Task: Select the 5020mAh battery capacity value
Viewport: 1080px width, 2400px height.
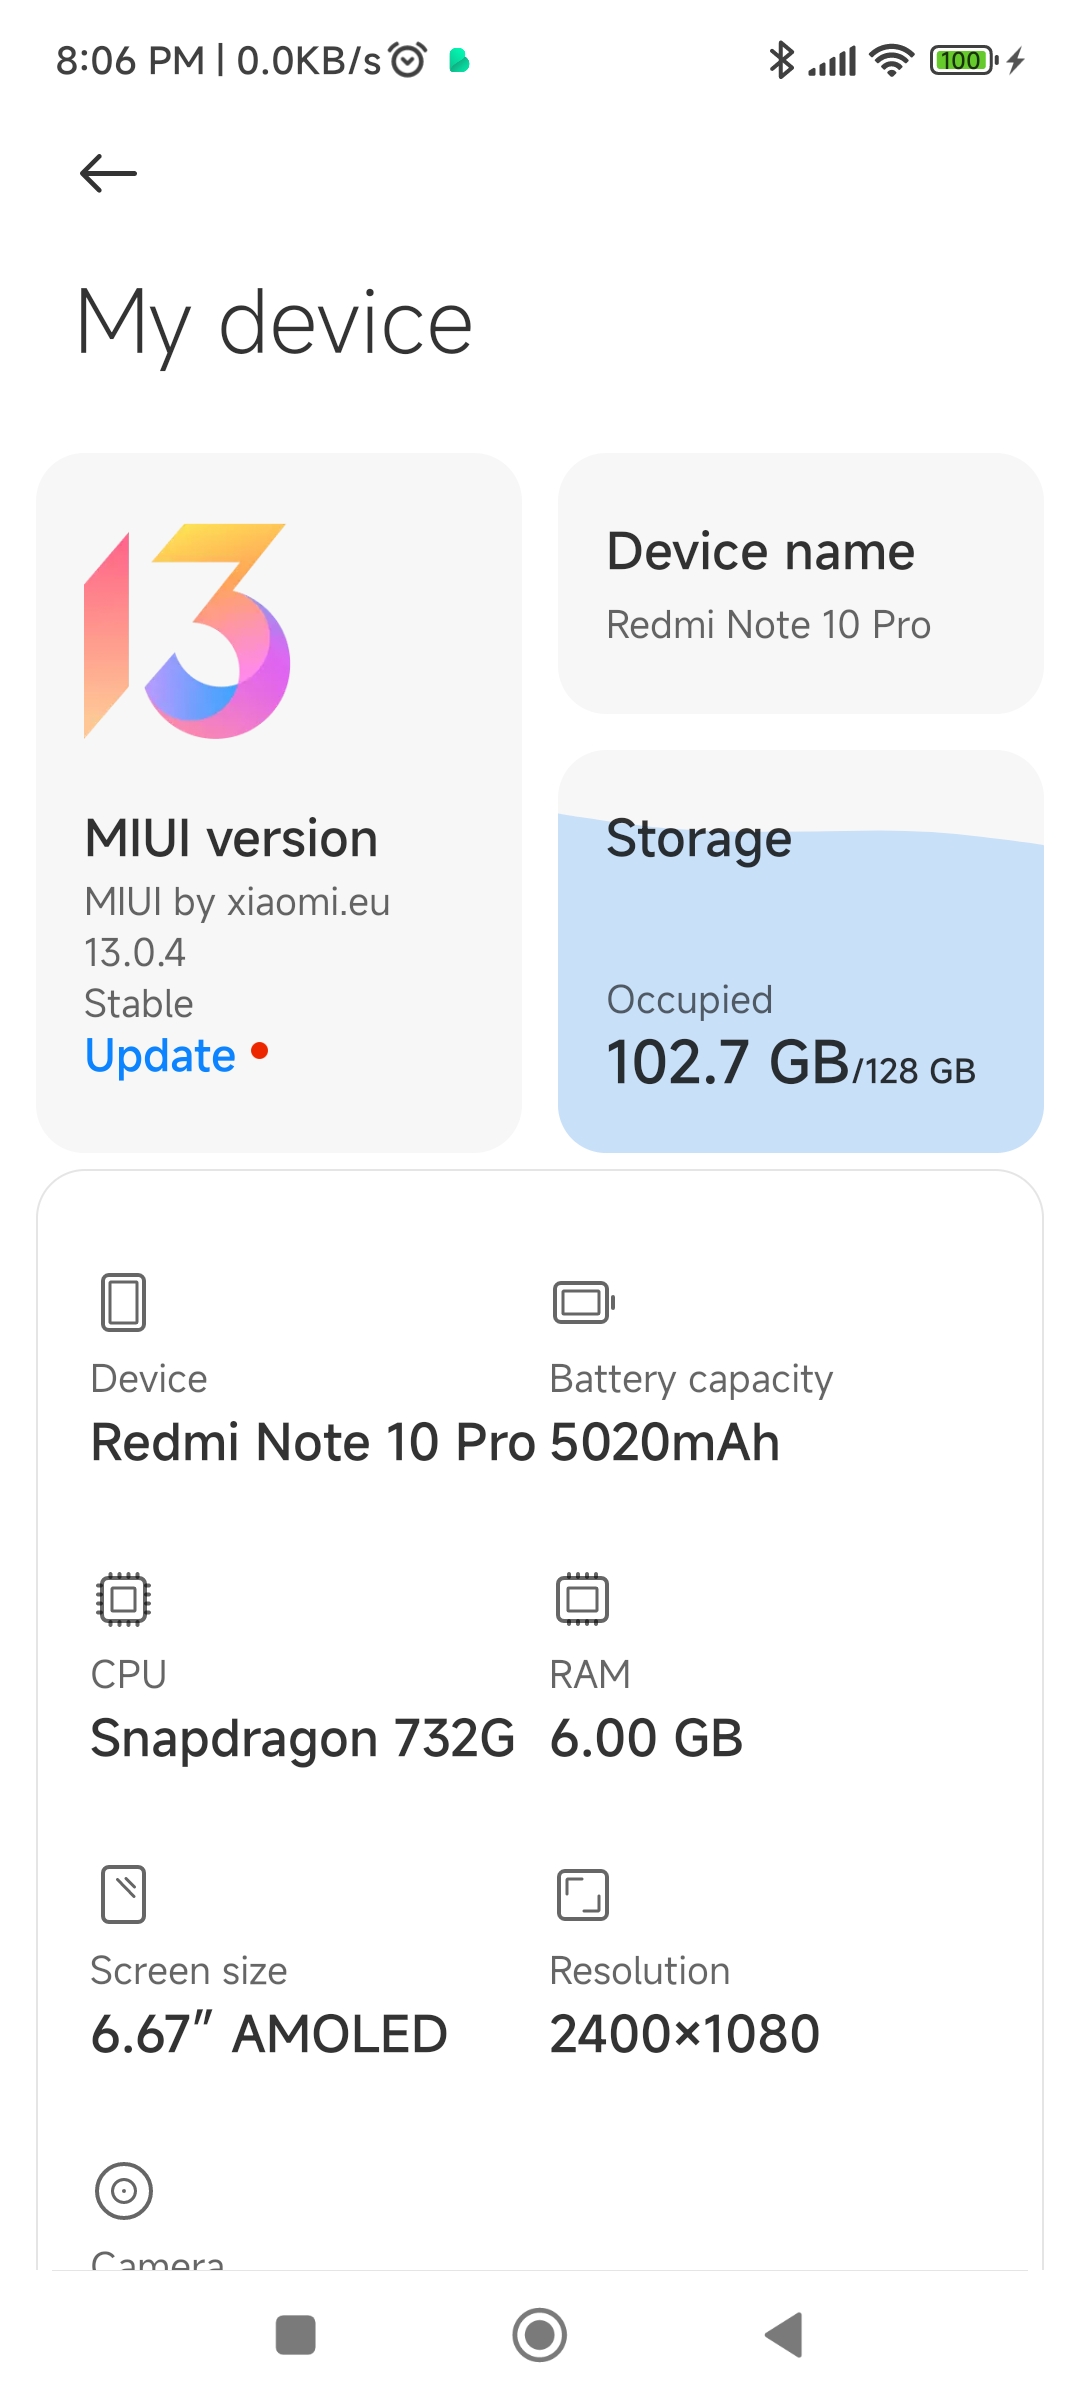Action: tap(665, 1442)
